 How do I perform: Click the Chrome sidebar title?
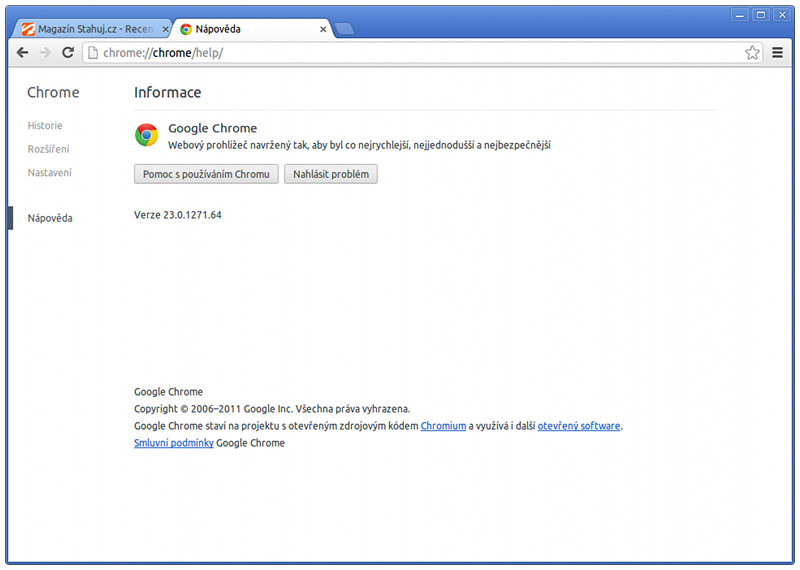click(54, 92)
